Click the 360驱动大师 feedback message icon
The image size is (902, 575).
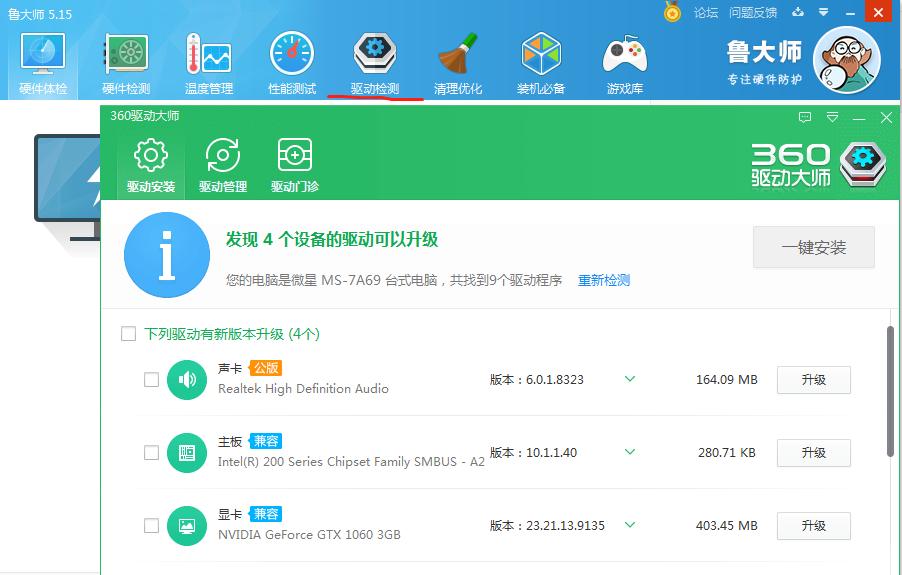point(805,117)
